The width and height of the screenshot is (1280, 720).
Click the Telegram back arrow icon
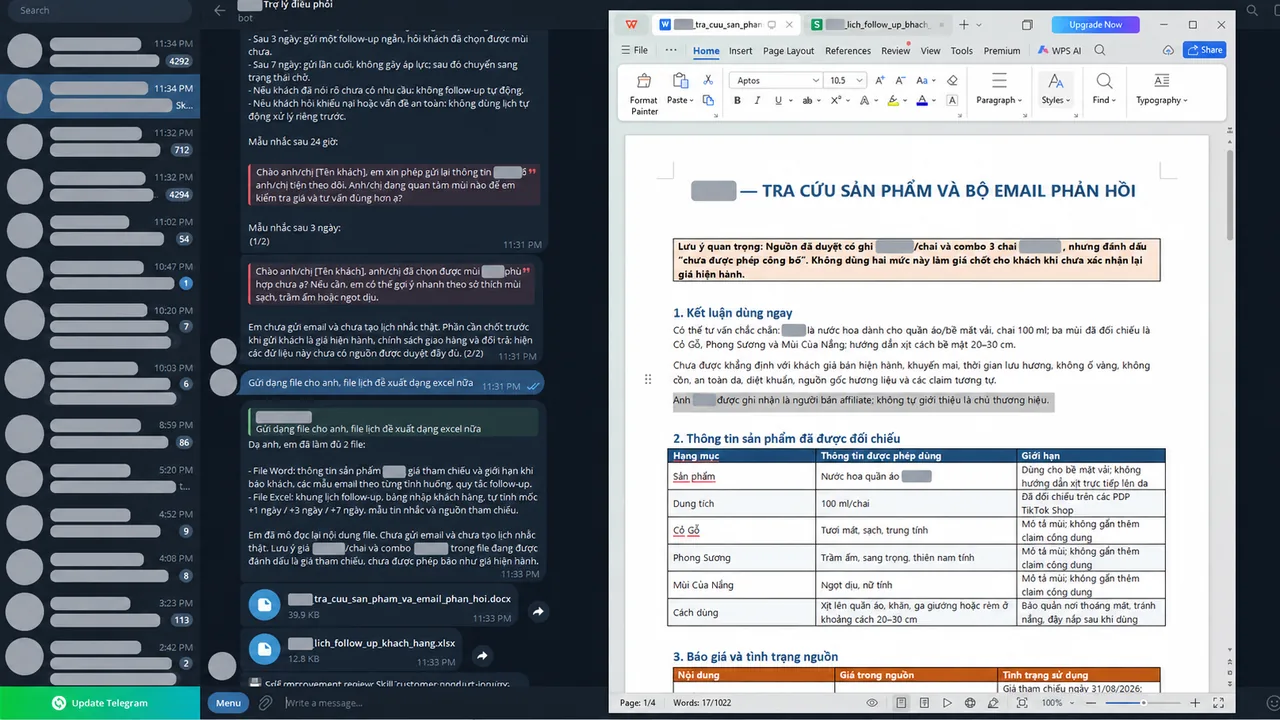[220, 10]
